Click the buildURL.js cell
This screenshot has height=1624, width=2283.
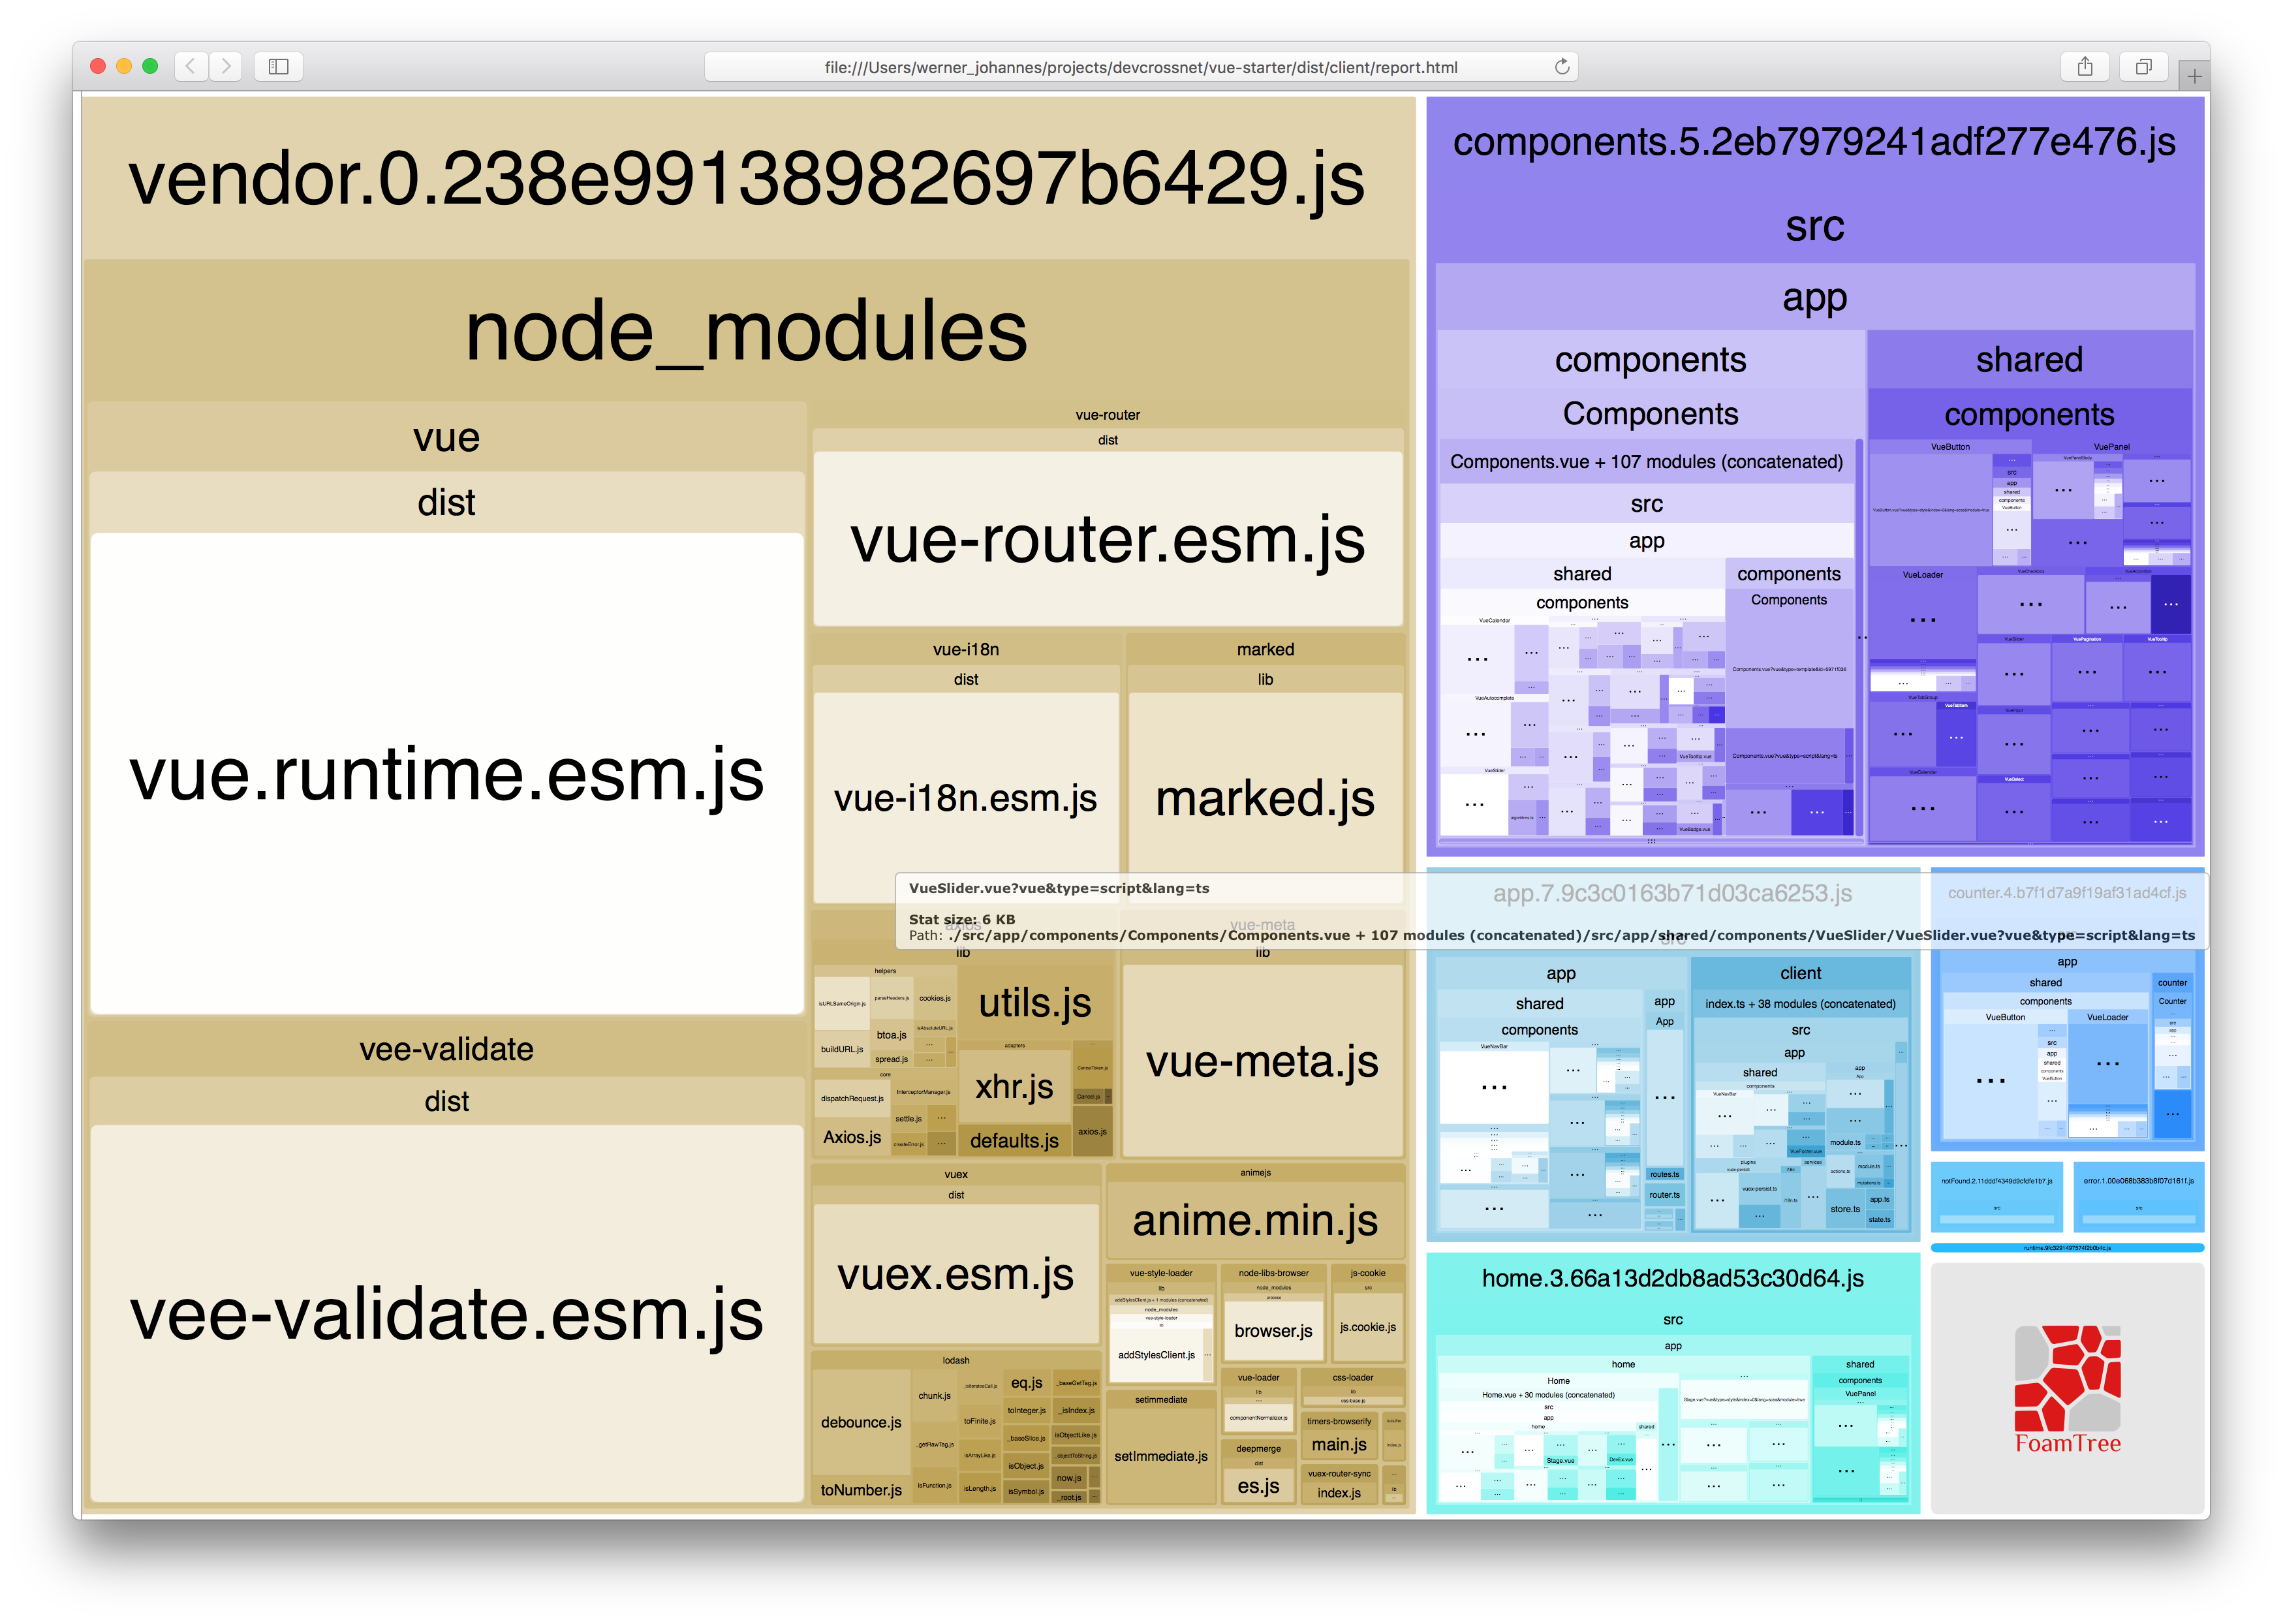click(842, 1049)
